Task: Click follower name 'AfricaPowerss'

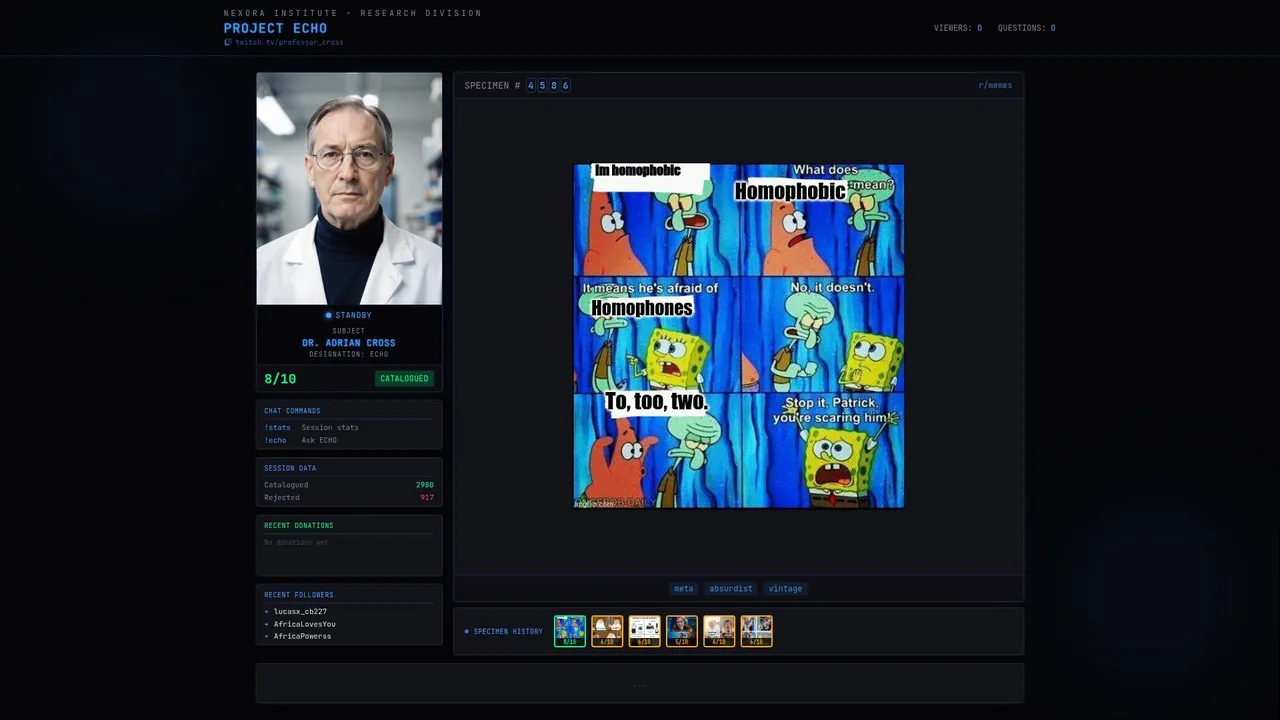Action: pos(302,636)
